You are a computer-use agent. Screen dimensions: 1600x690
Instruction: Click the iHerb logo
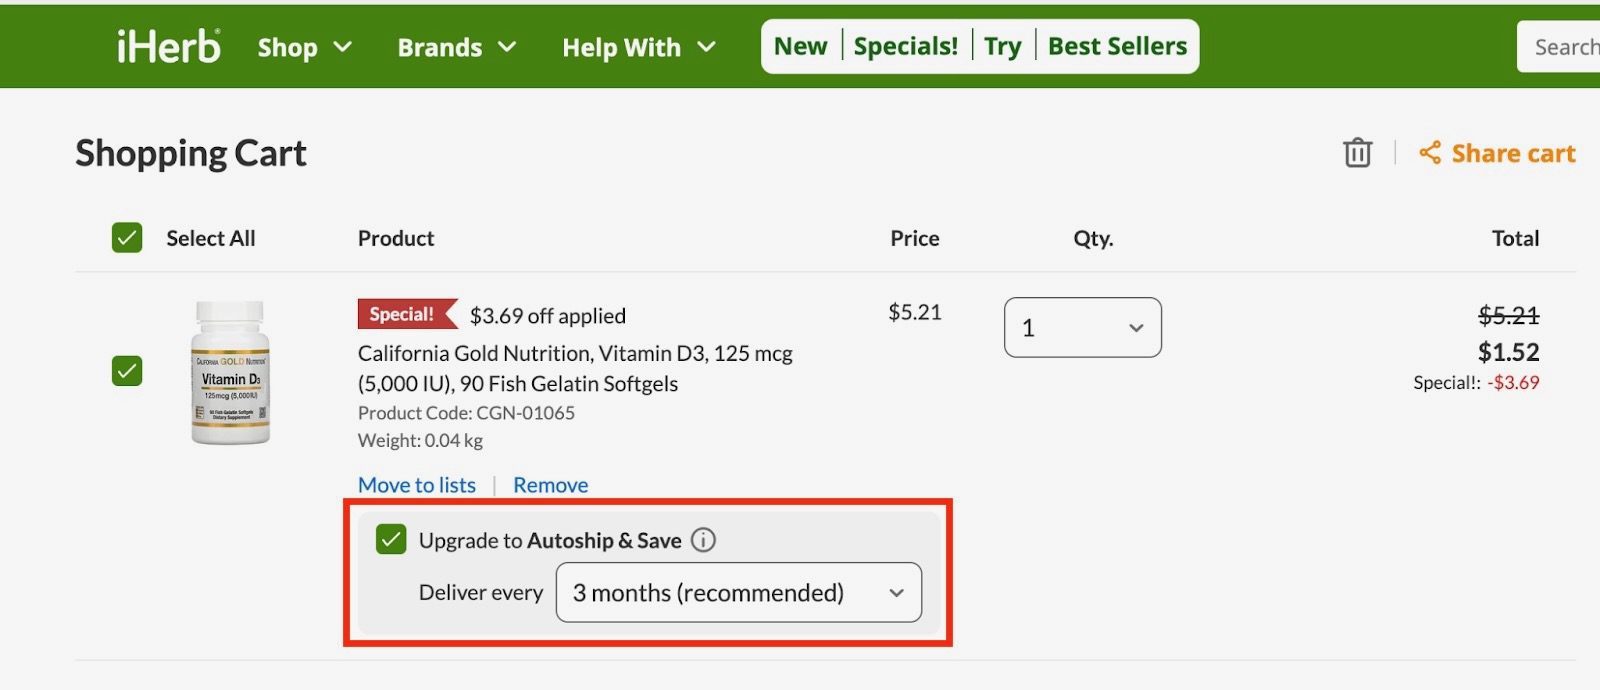pyautogui.click(x=168, y=46)
